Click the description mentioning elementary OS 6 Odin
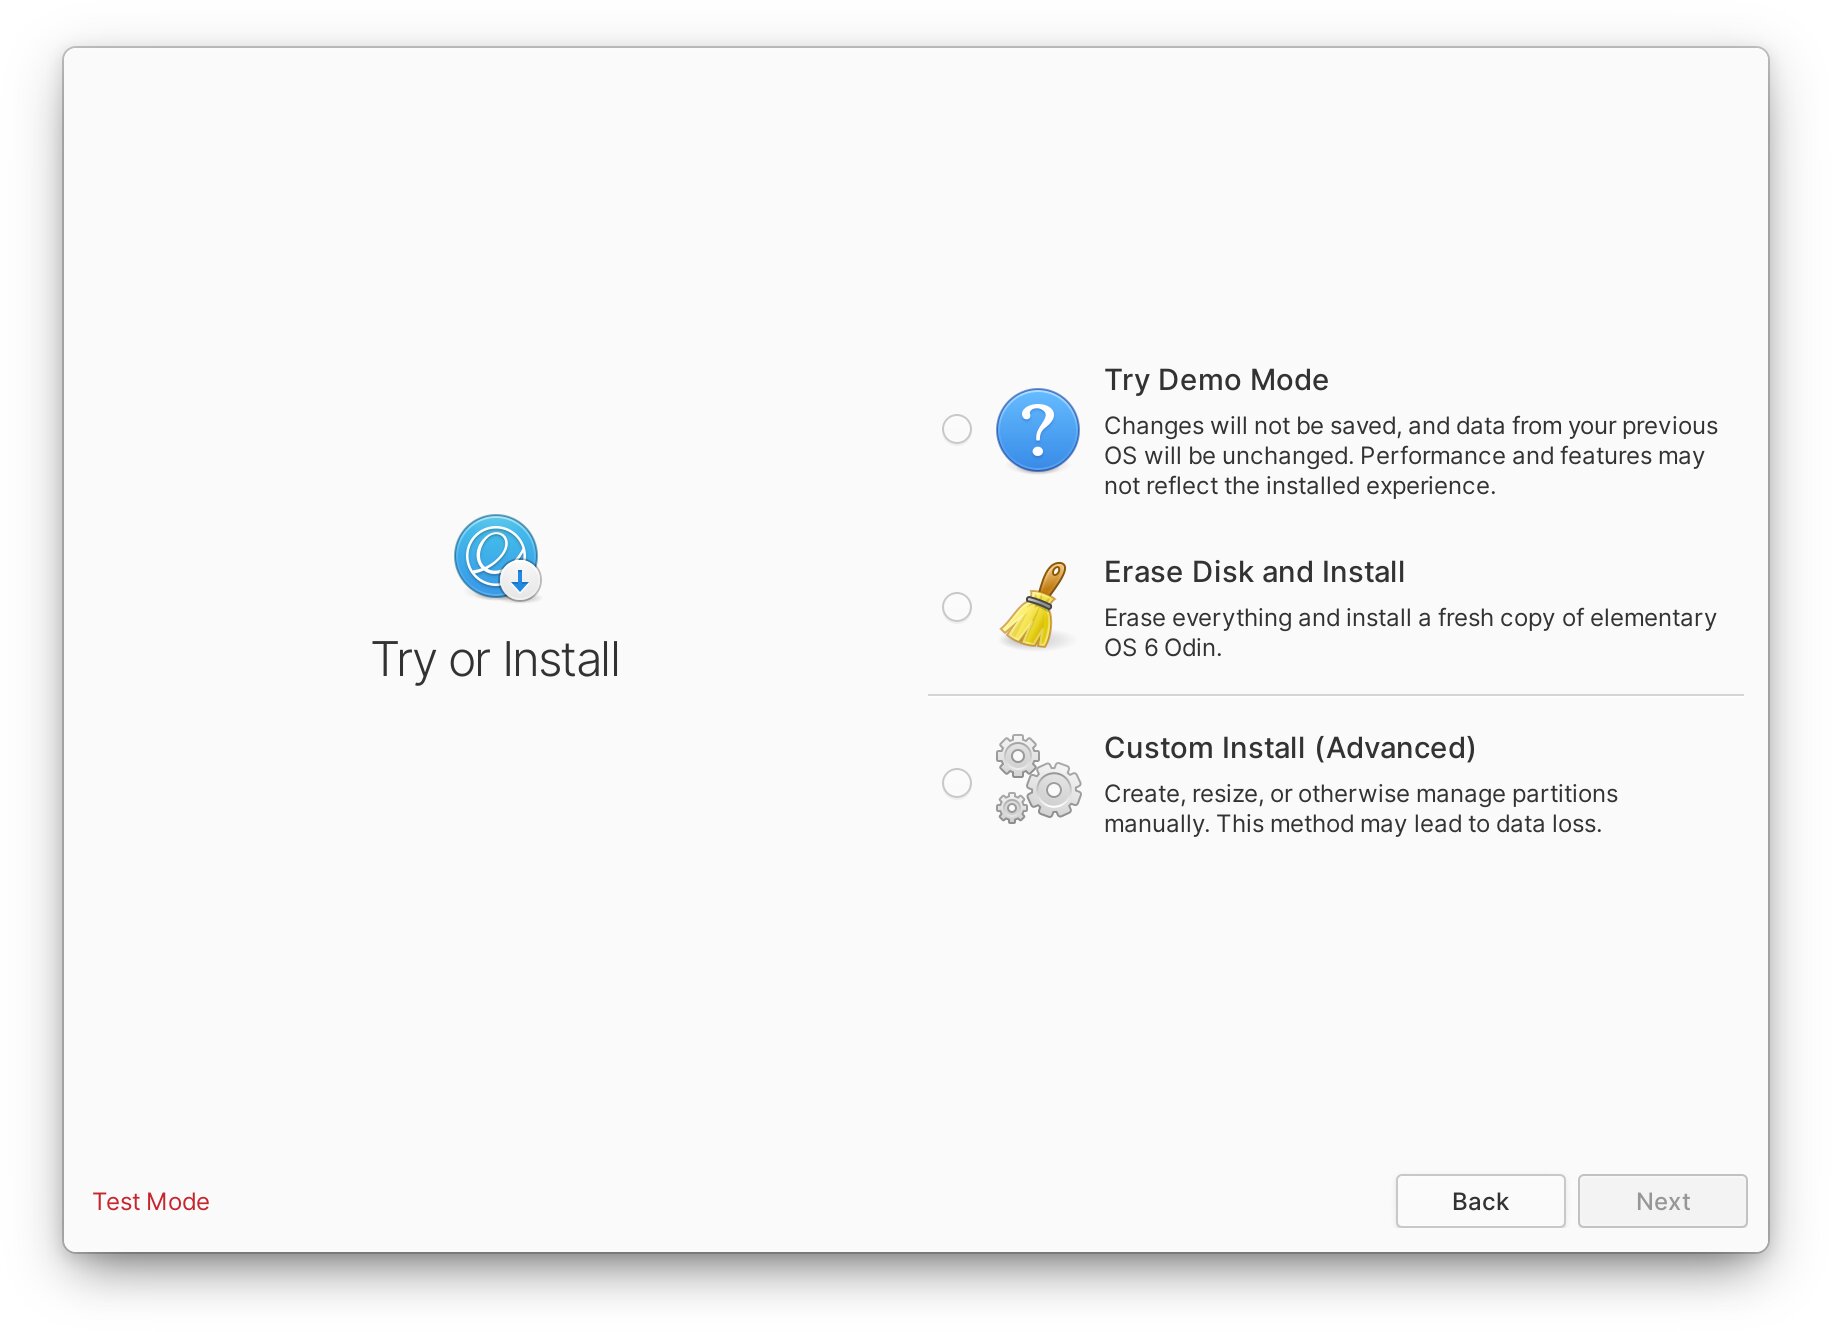Viewport: 1832px width, 1332px height. coord(1410,633)
